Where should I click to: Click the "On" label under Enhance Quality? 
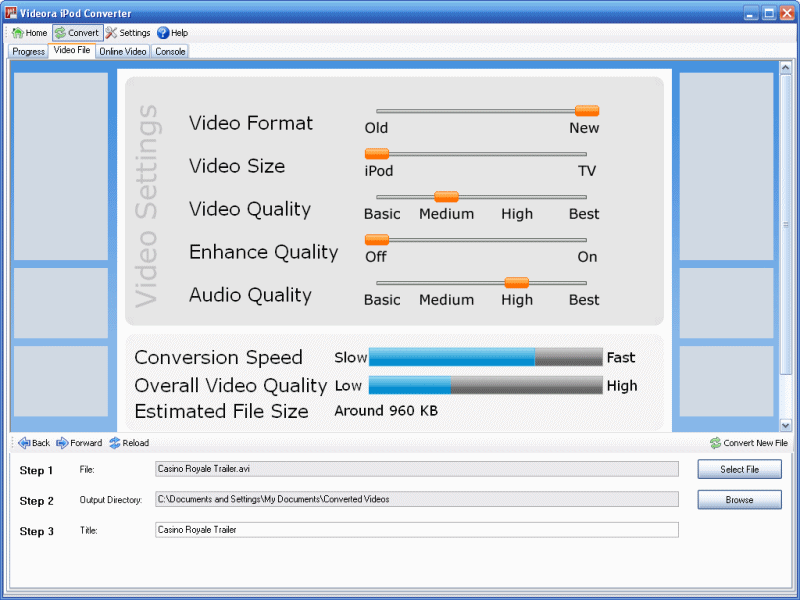587,257
